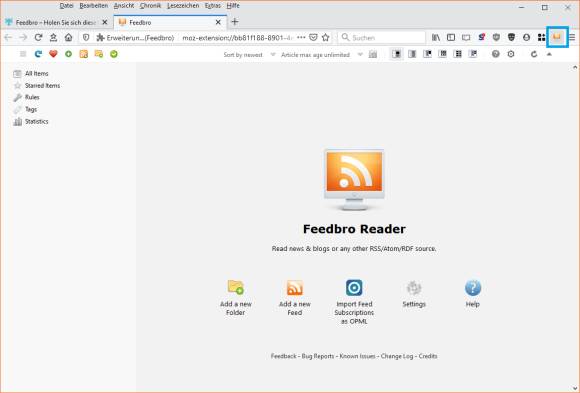Open the Ansicht menu
This screenshot has height=393, width=580.
click(124, 6)
